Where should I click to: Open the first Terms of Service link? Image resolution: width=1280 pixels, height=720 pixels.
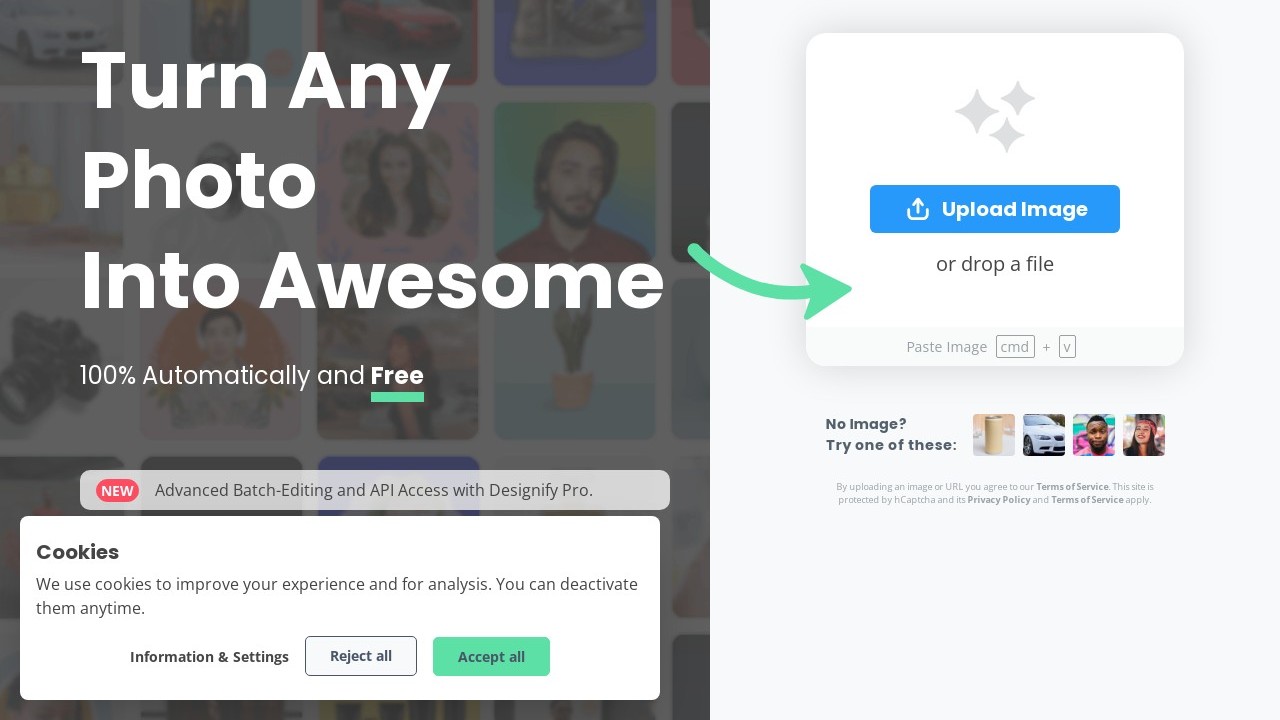(1072, 487)
